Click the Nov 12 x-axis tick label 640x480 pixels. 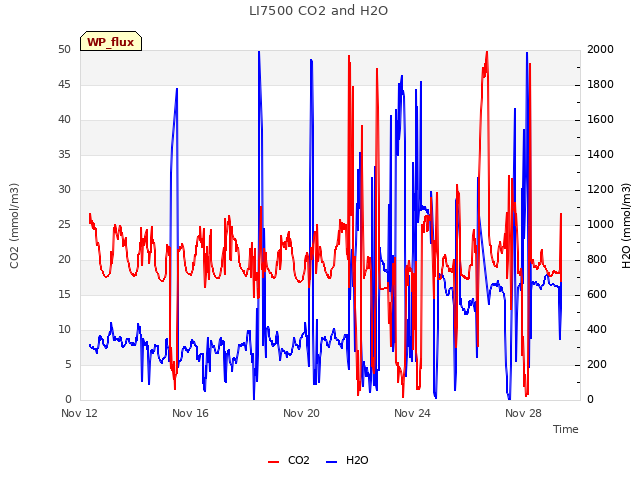[x=79, y=413]
